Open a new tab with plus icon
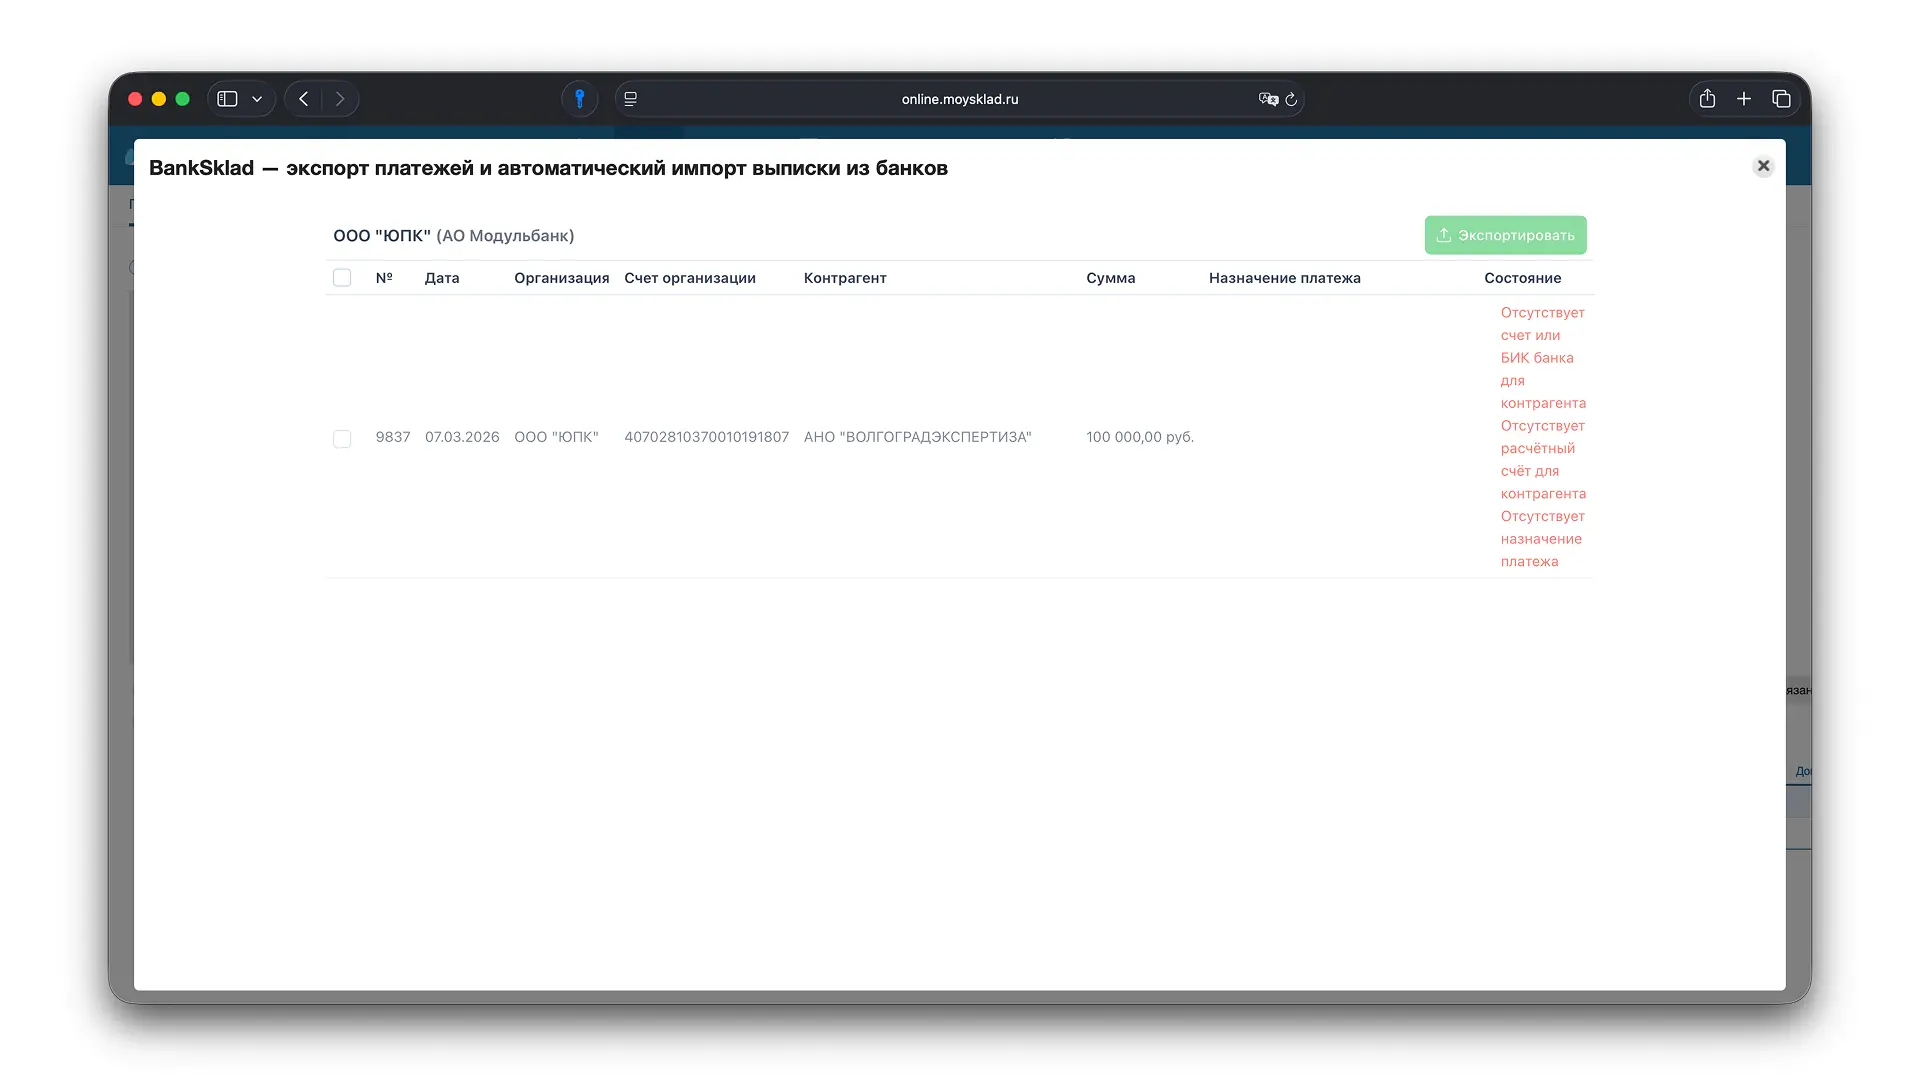This screenshot has height=1080, width=1920. pos(1744,99)
